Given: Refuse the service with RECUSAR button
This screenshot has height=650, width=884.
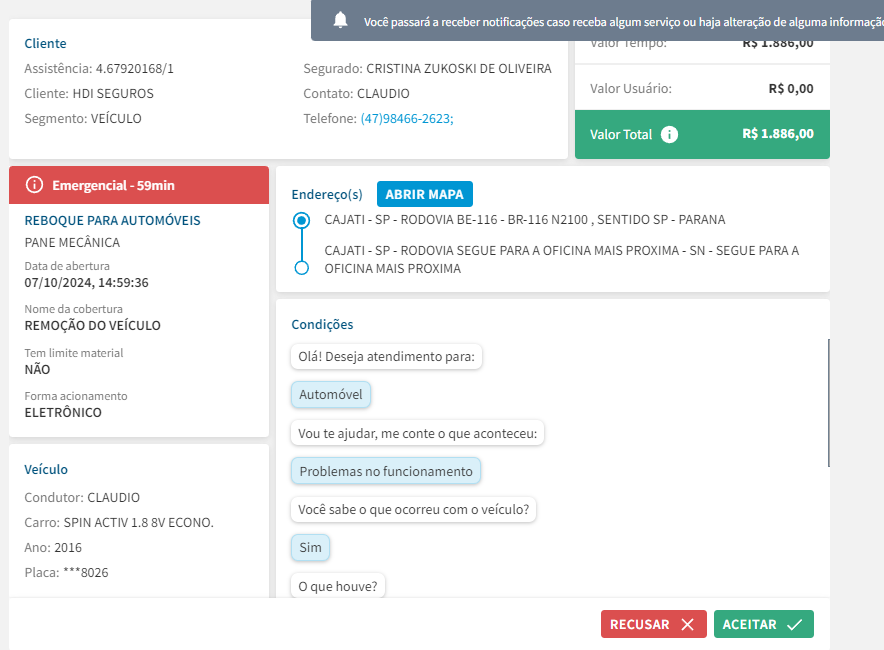Looking at the screenshot, I should (x=653, y=624).
